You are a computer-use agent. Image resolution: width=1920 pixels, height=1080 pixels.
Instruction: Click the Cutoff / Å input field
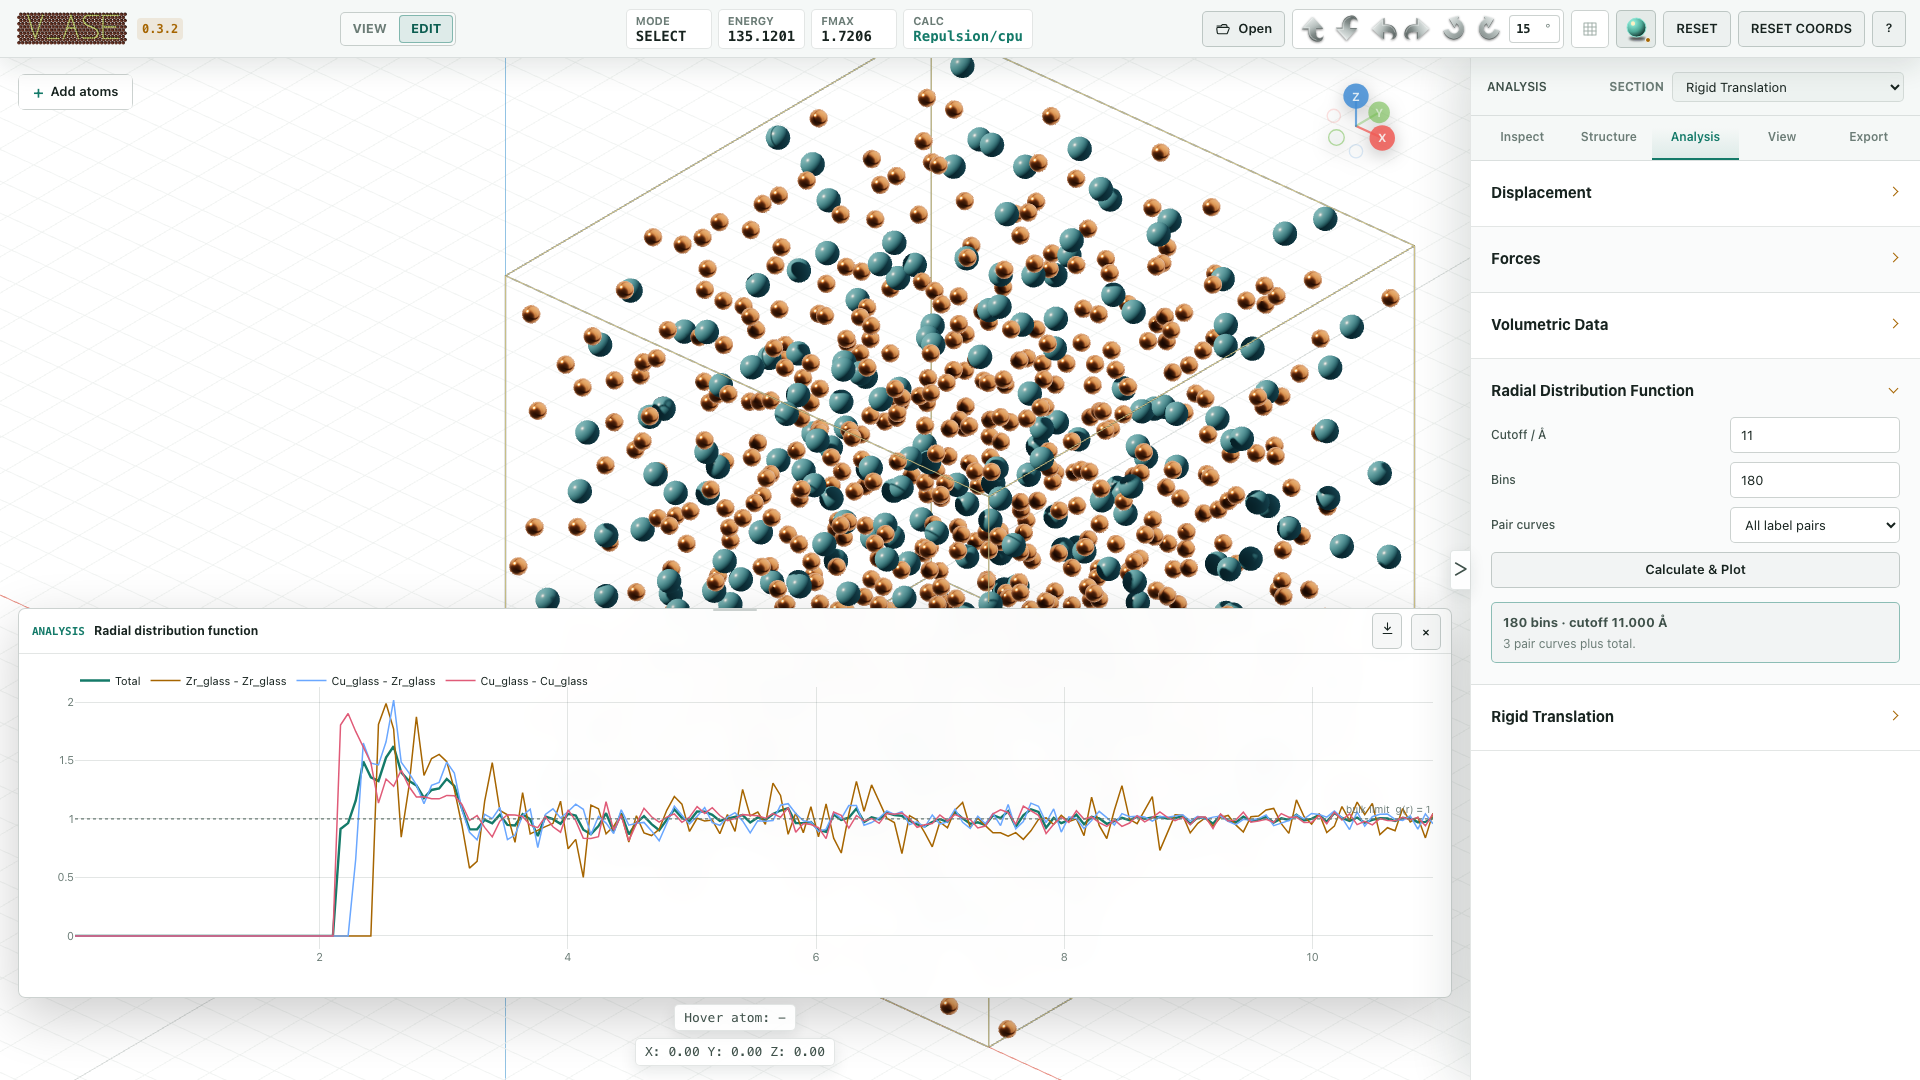click(x=1814, y=435)
